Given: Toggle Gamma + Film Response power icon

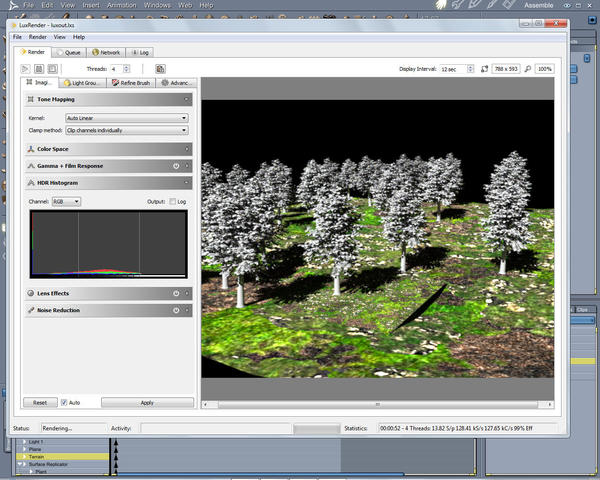Looking at the screenshot, I should point(176,166).
